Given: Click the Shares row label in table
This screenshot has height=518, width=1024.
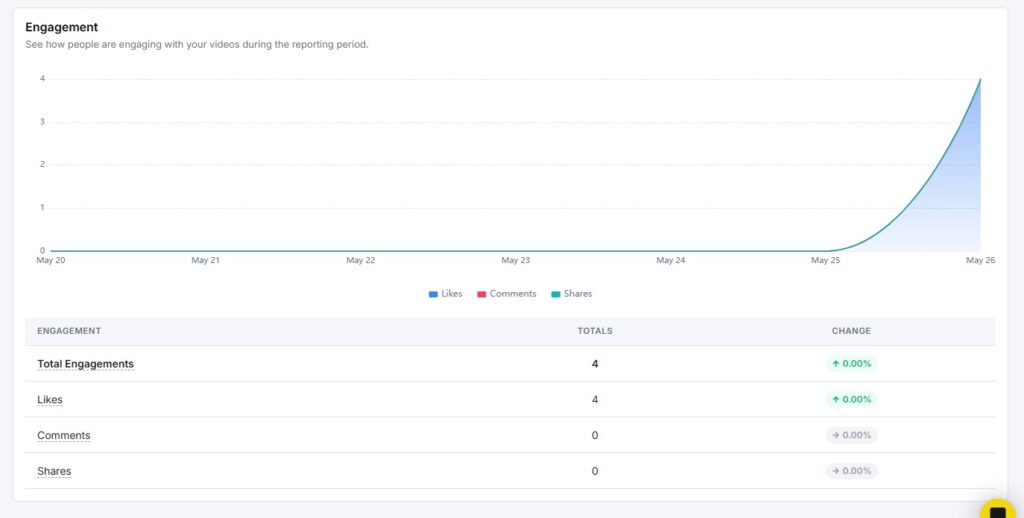Looking at the screenshot, I should pyautogui.click(x=54, y=471).
